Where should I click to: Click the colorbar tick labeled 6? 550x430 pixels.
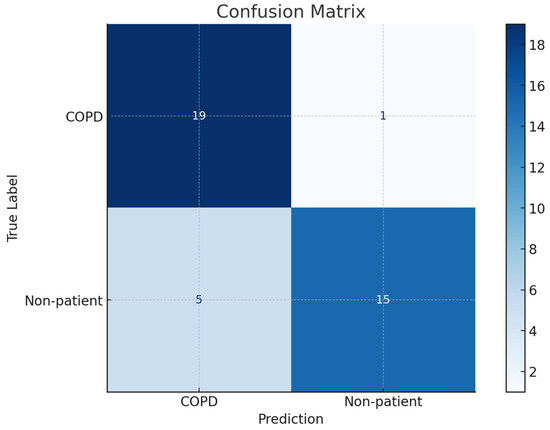533,290
